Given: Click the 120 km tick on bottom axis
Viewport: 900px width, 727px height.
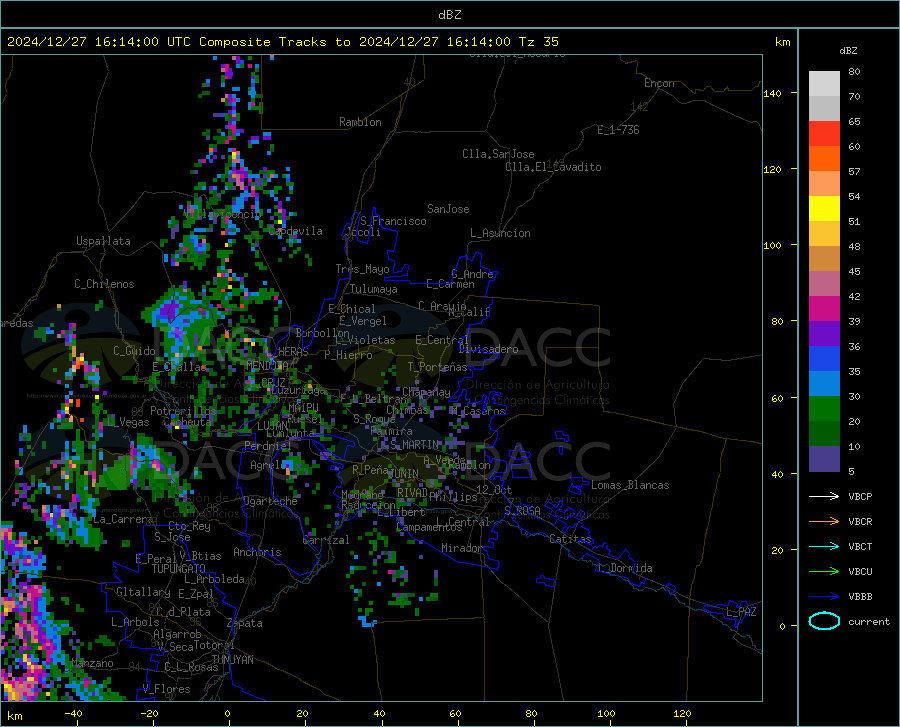Looking at the screenshot, I should pos(682,713).
